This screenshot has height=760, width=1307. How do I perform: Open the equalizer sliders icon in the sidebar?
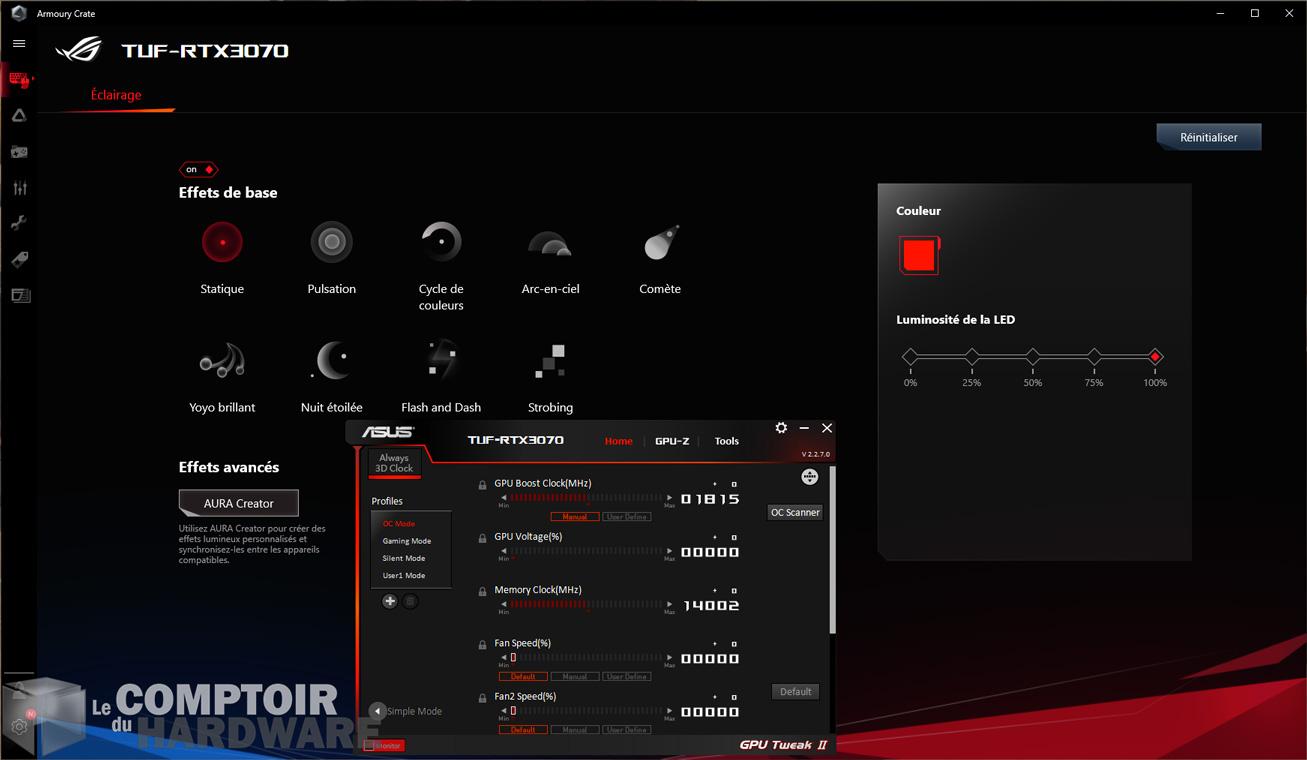[18, 187]
